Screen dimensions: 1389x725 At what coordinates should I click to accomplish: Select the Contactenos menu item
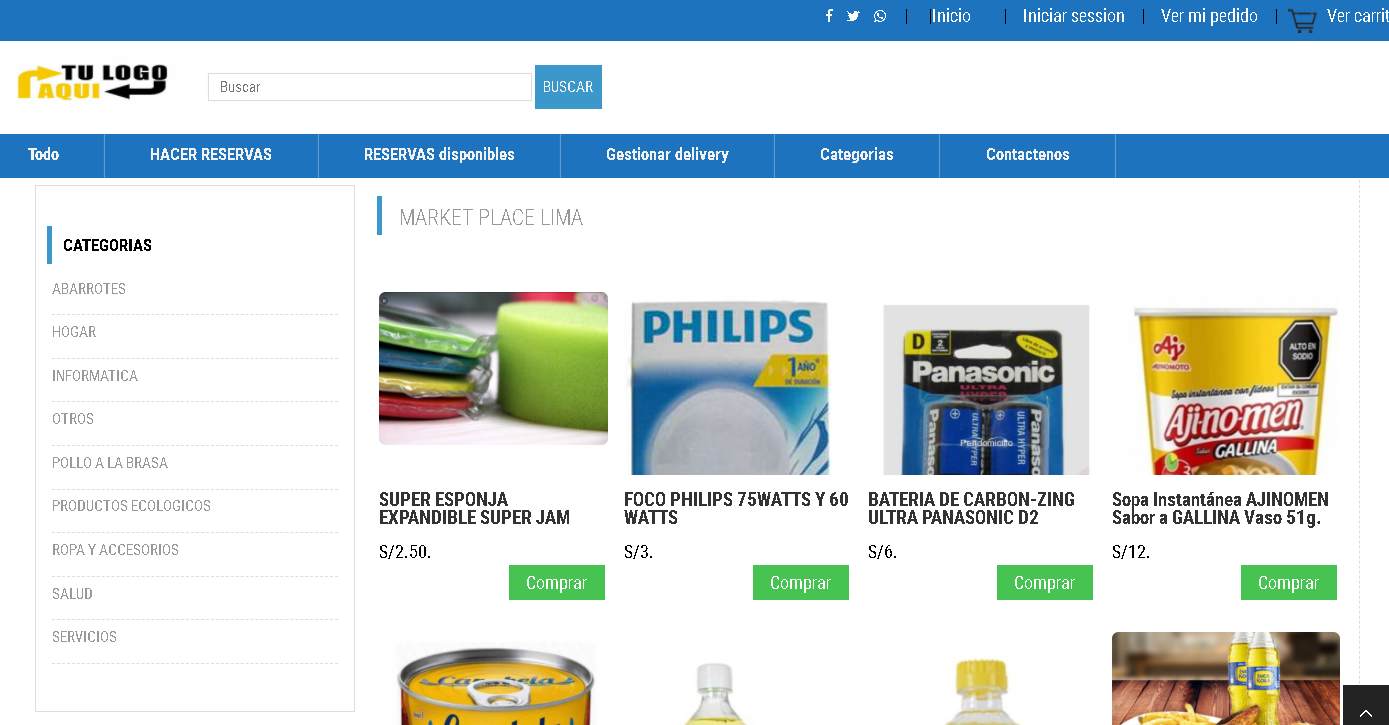click(x=1027, y=155)
